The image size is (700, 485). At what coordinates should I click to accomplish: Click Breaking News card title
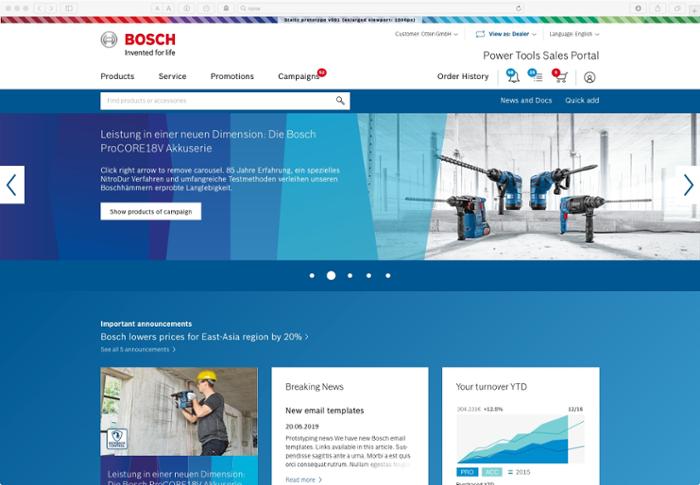[314, 387]
